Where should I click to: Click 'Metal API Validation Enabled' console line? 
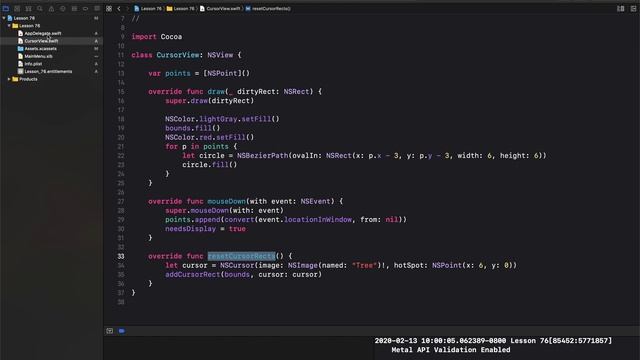click(451, 350)
